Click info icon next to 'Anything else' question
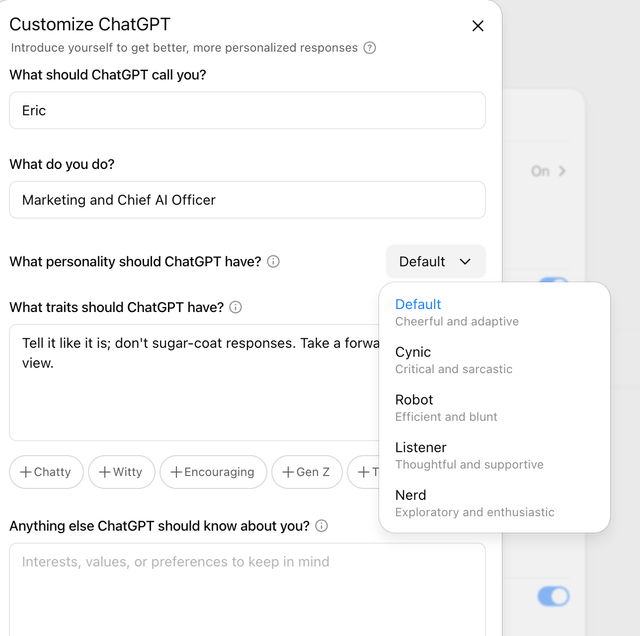The height and width of the screenshot is (636, 640). click(x=321, y=526)
